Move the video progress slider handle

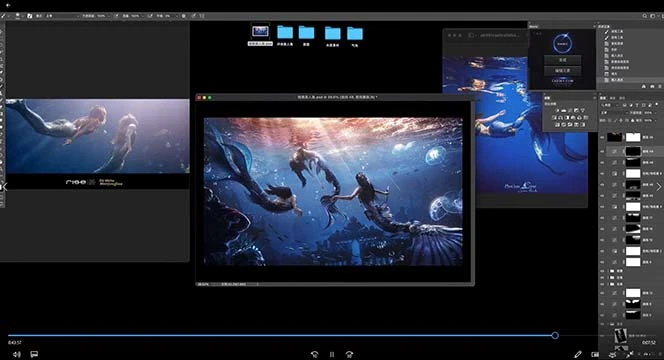pos(555,335)
